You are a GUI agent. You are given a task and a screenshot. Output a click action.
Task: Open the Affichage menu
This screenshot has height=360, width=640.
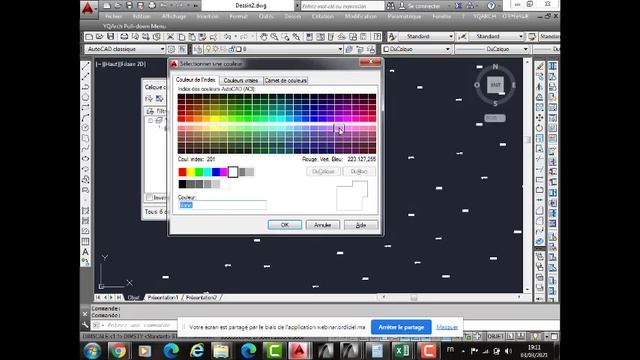click(x=174, y=16)
